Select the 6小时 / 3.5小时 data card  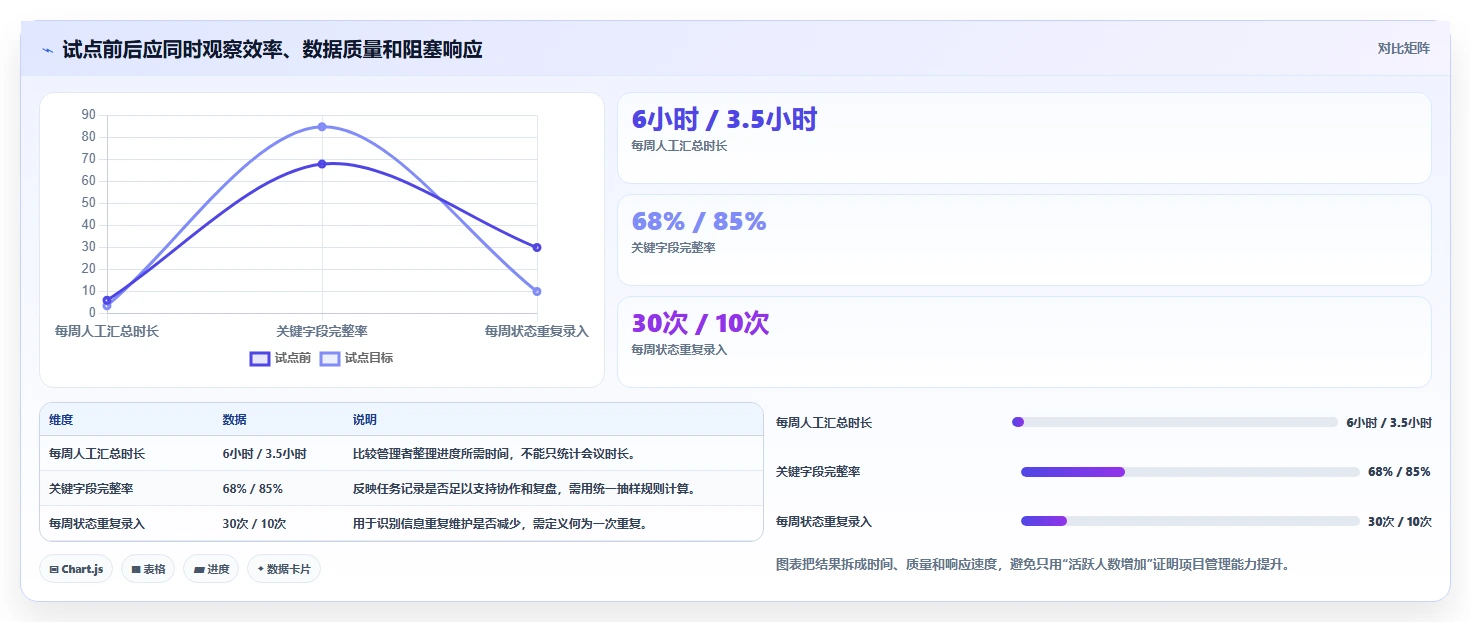[x=1024, y=138]
